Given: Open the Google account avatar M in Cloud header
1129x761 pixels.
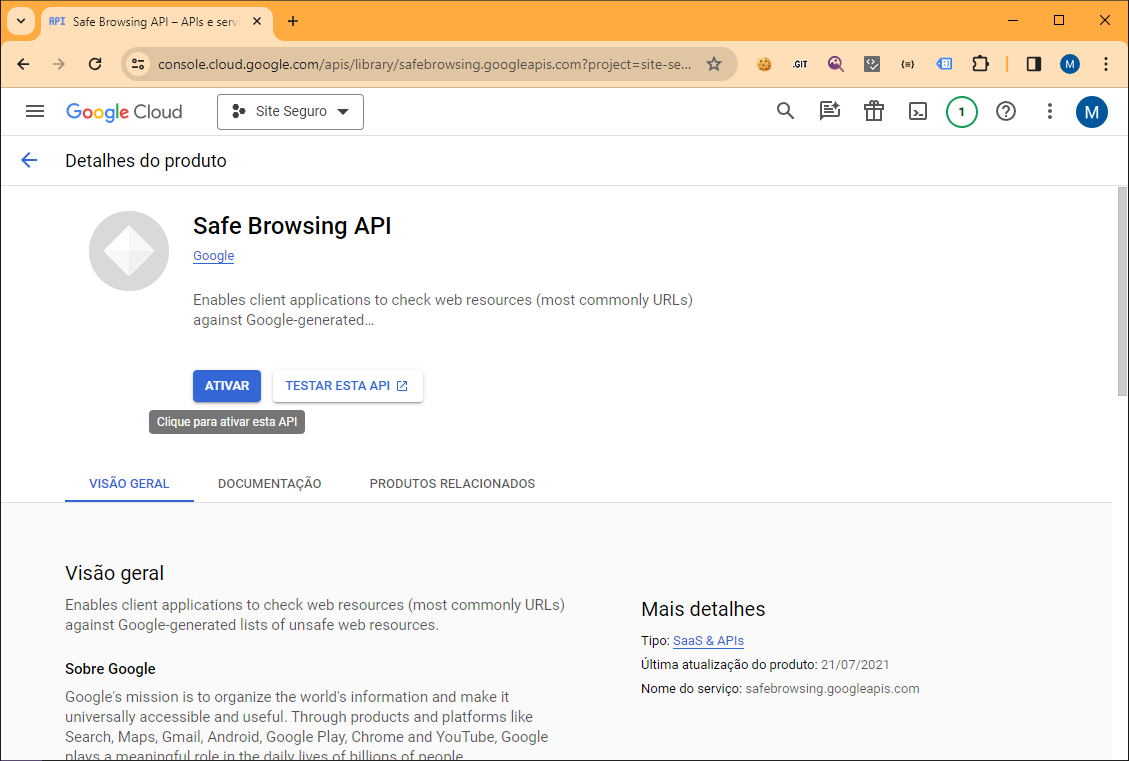Looking at the screenshot, I should [1092, 112].
